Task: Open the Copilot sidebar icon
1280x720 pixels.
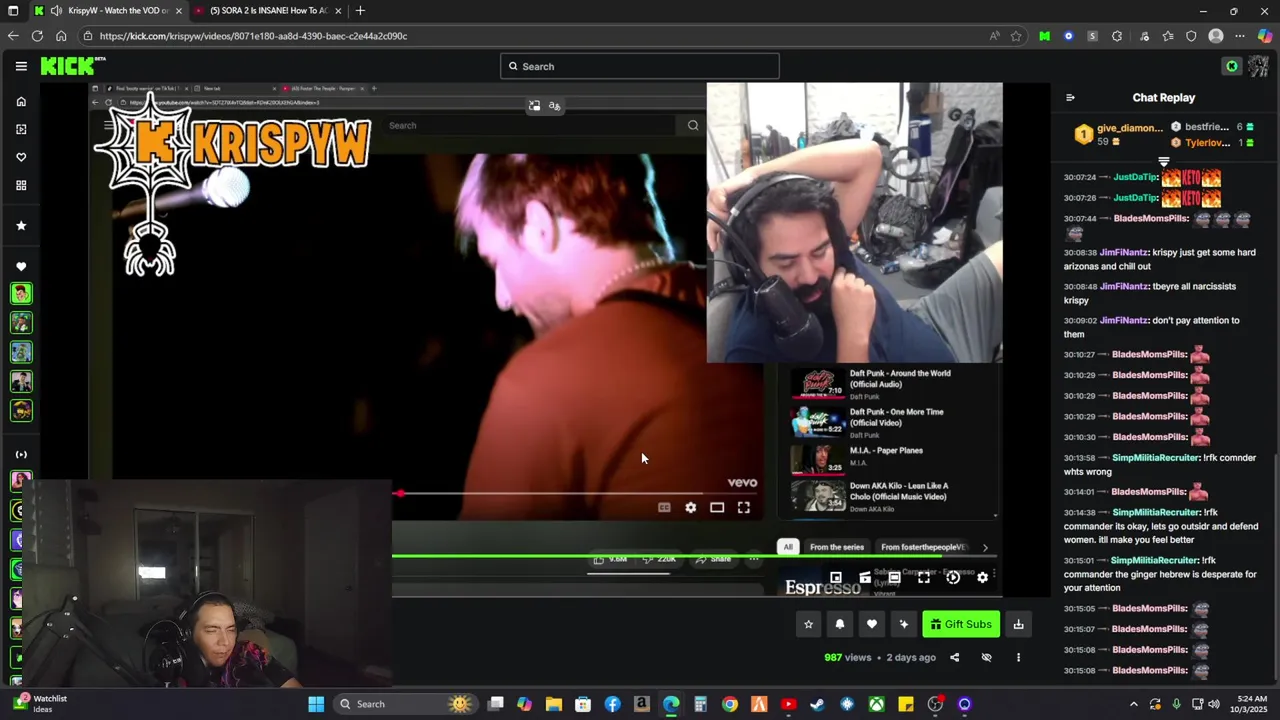Action: (1265, 36)
